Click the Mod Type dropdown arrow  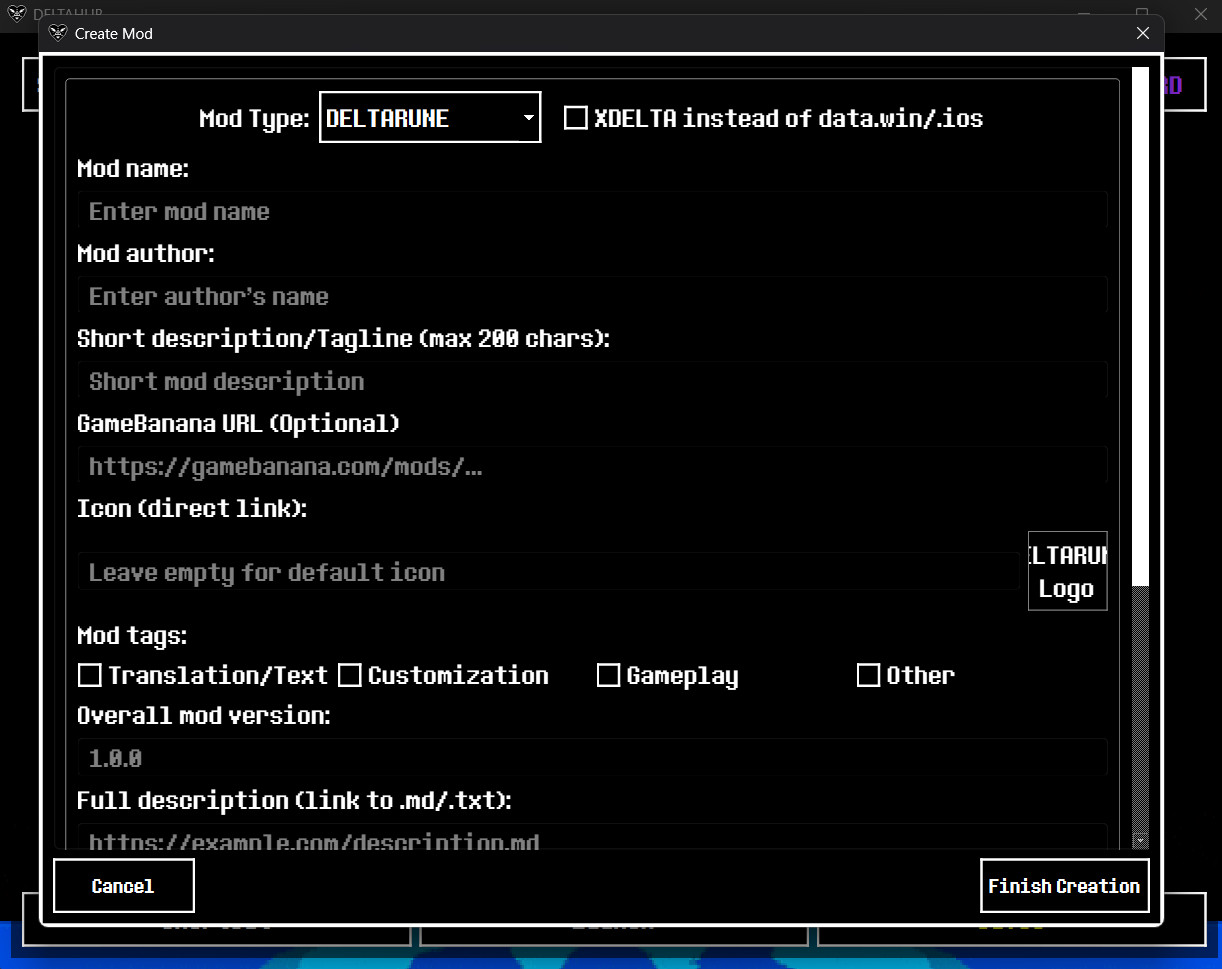point(528,117)
